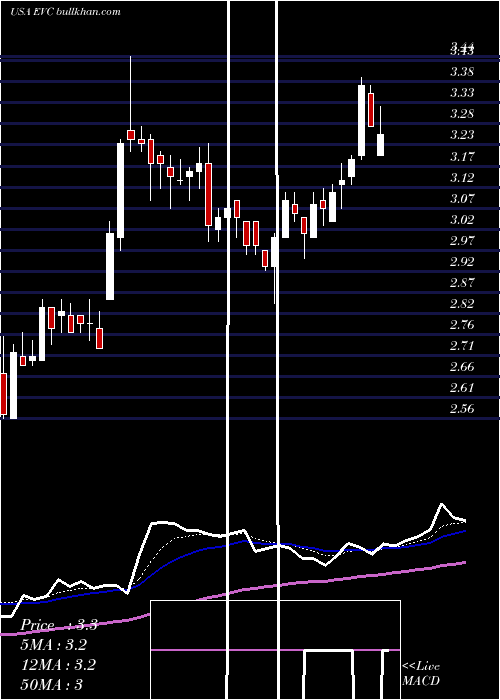Click the 12MA : 3.2 legend entry
This screenshot has width=500, height=700.
coord(58,665)
